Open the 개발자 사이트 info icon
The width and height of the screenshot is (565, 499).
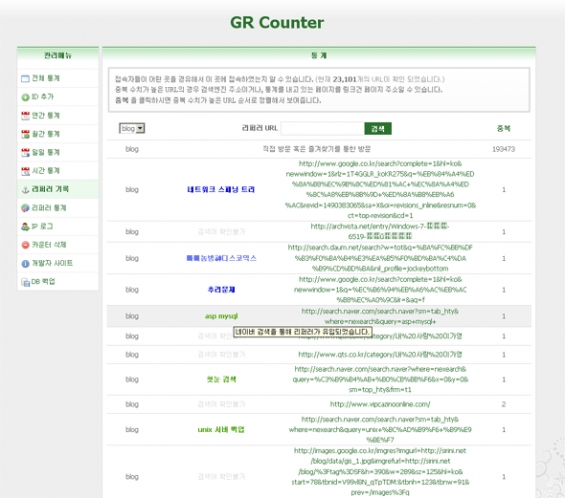pyautogui.click(x=25, y=264)
